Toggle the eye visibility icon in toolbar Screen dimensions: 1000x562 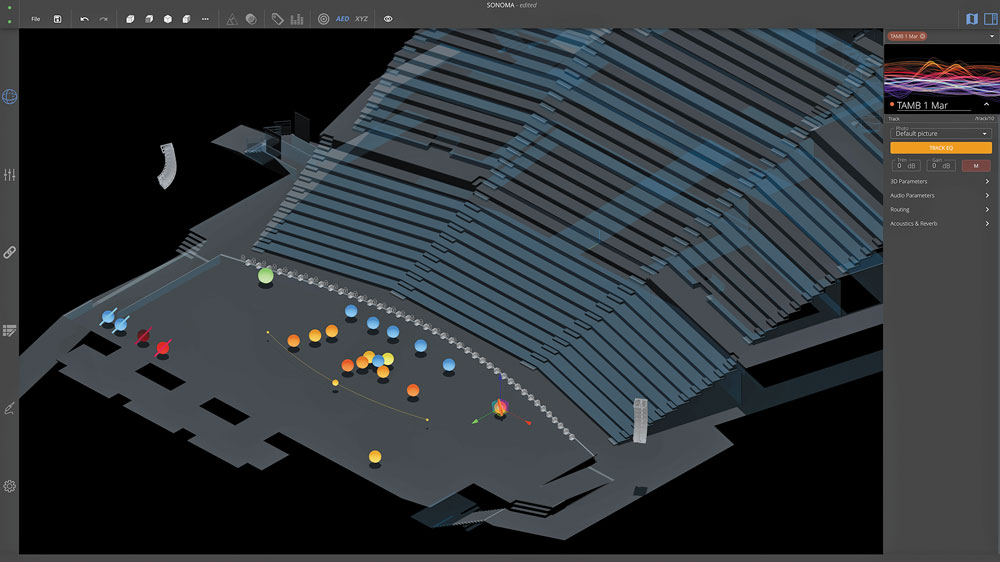pyautogui.click(x=388, y=19)
